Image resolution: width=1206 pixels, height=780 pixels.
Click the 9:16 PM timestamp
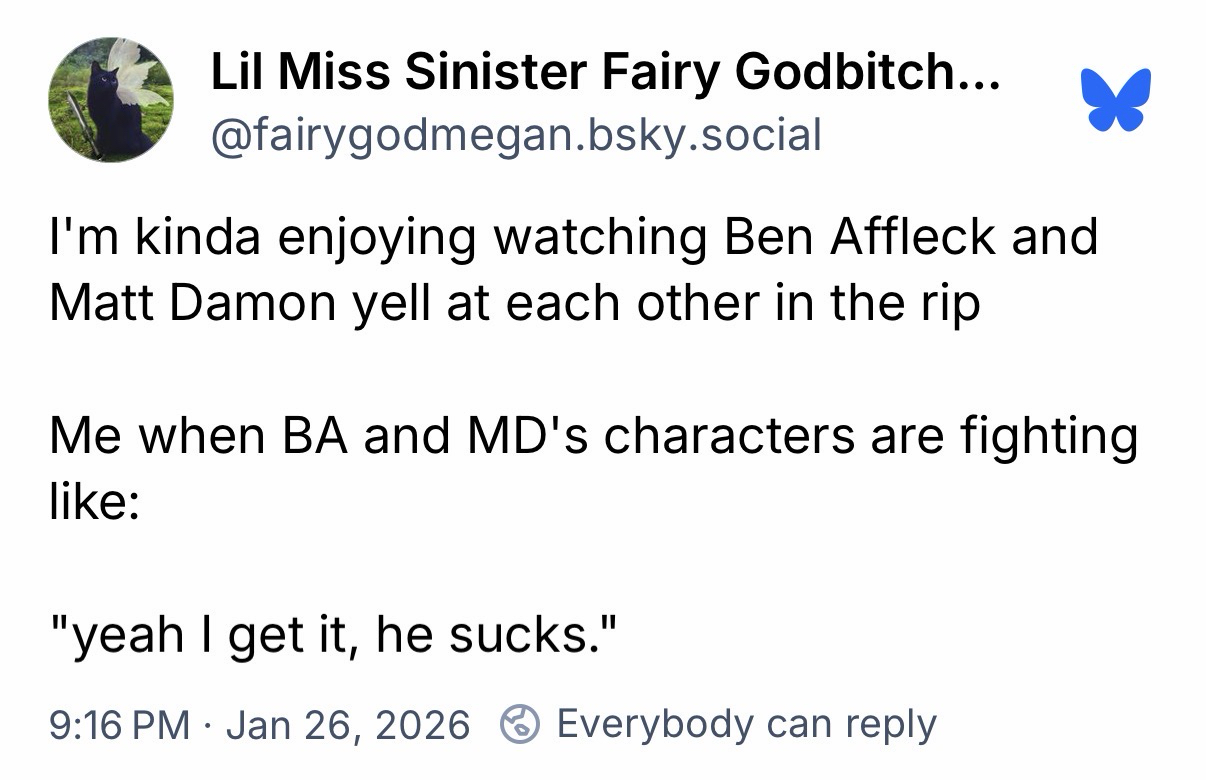pyautogui.click(x=120, y=724)
